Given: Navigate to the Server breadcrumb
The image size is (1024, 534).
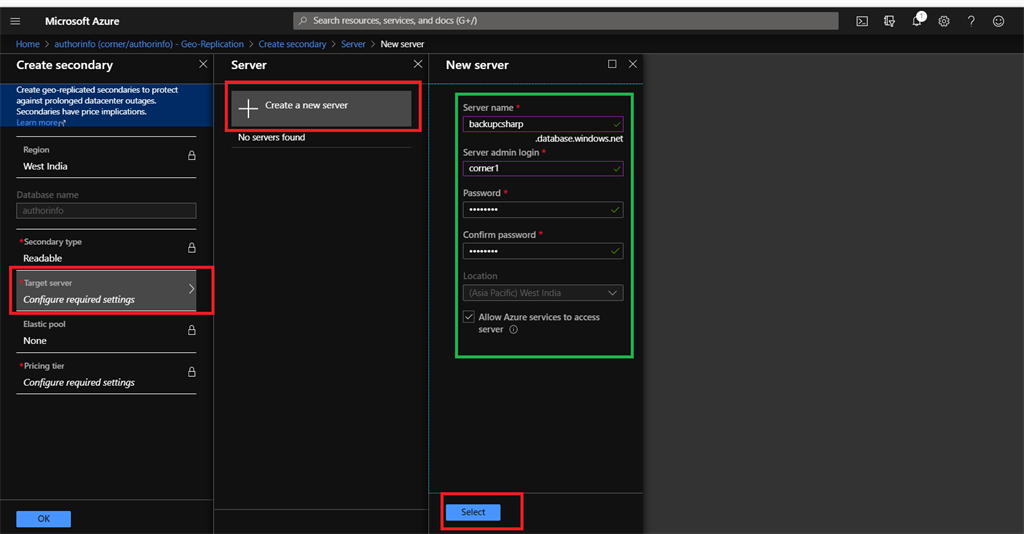Looking at the screenshot, I should (x=353, y=44).
